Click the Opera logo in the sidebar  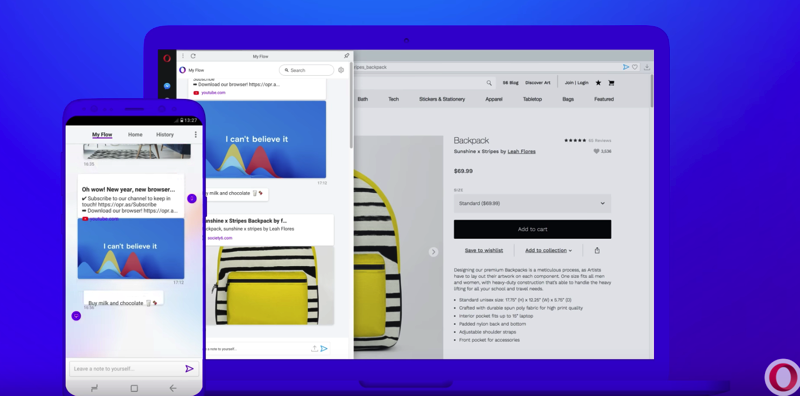(167, 58)
